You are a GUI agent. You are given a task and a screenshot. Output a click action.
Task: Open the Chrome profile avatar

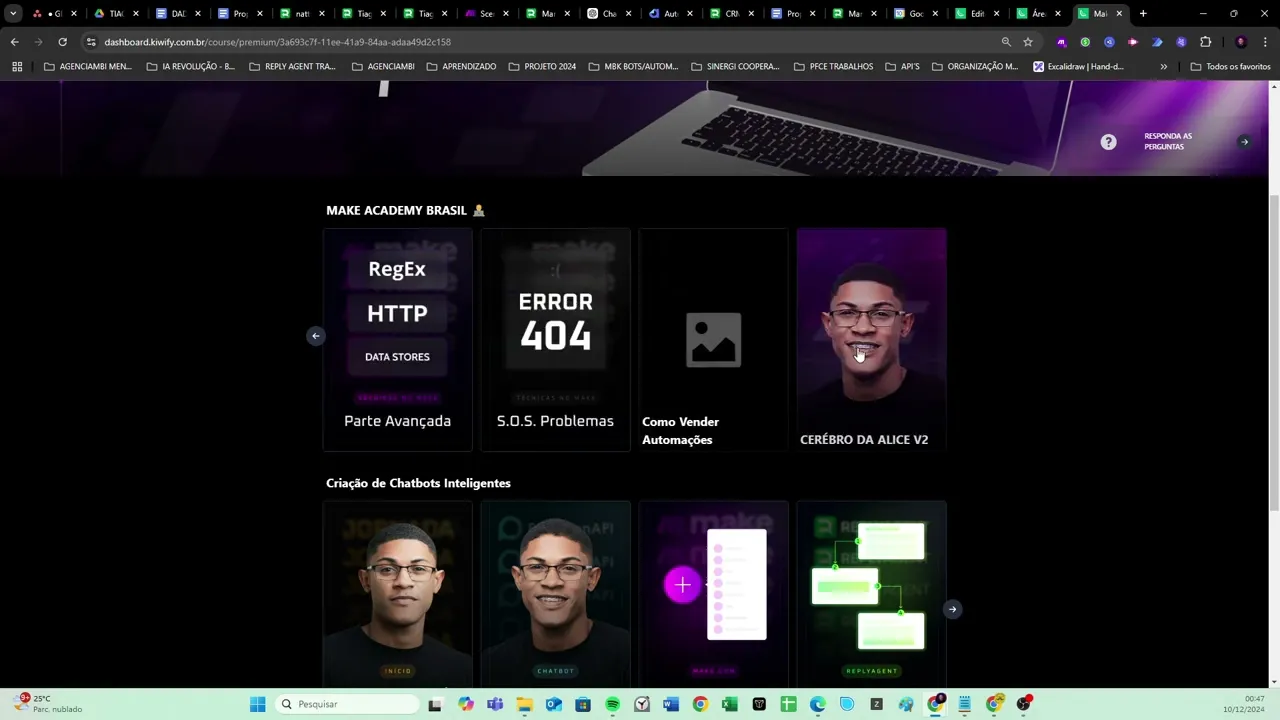click(x=1241, y=42)
